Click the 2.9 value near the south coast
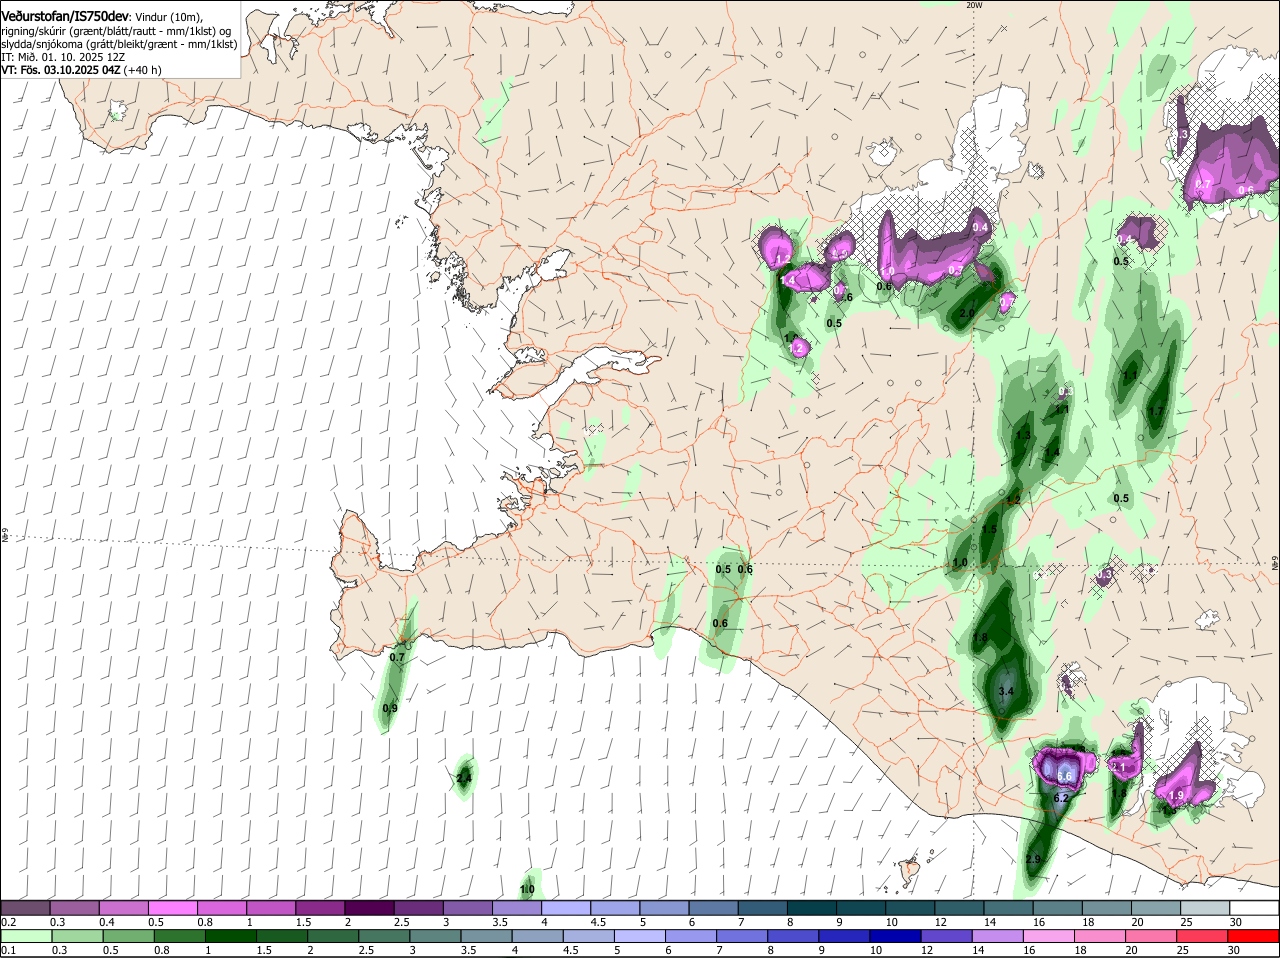 pos(1034,860)
